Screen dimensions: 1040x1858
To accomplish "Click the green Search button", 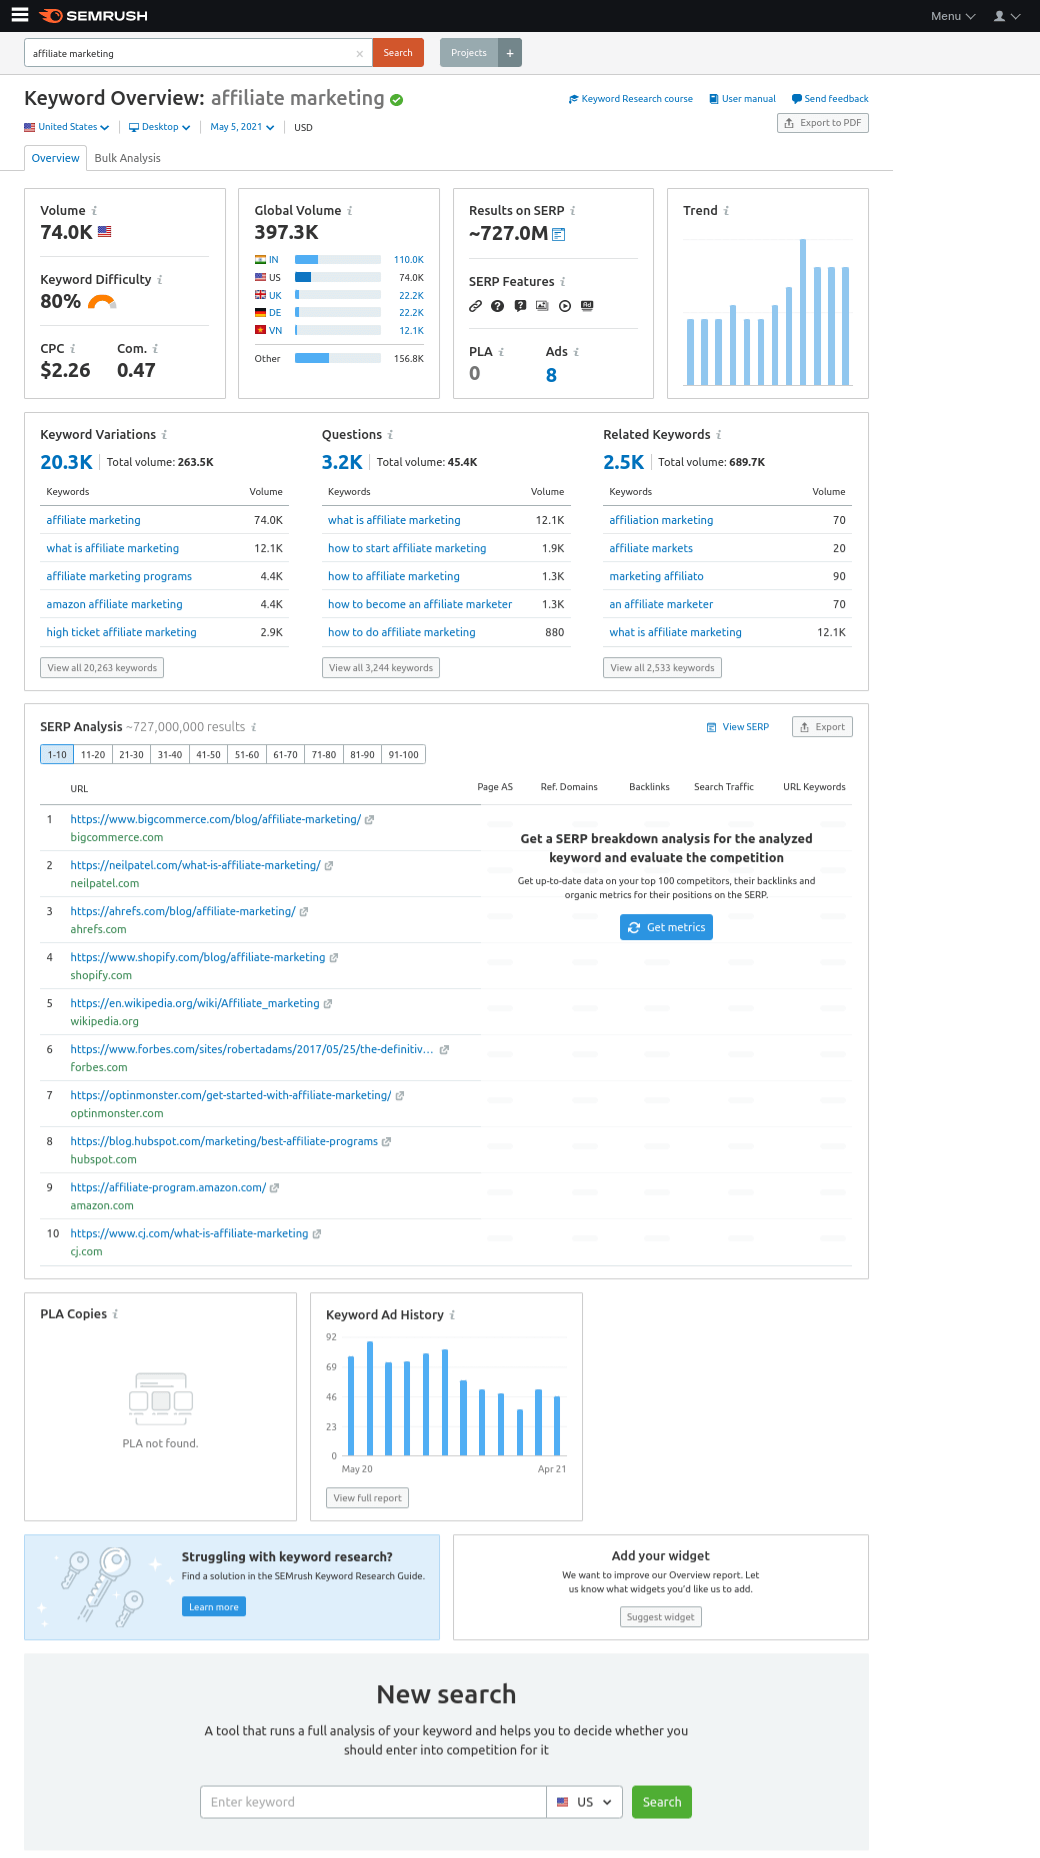I will coord(662,1802).
